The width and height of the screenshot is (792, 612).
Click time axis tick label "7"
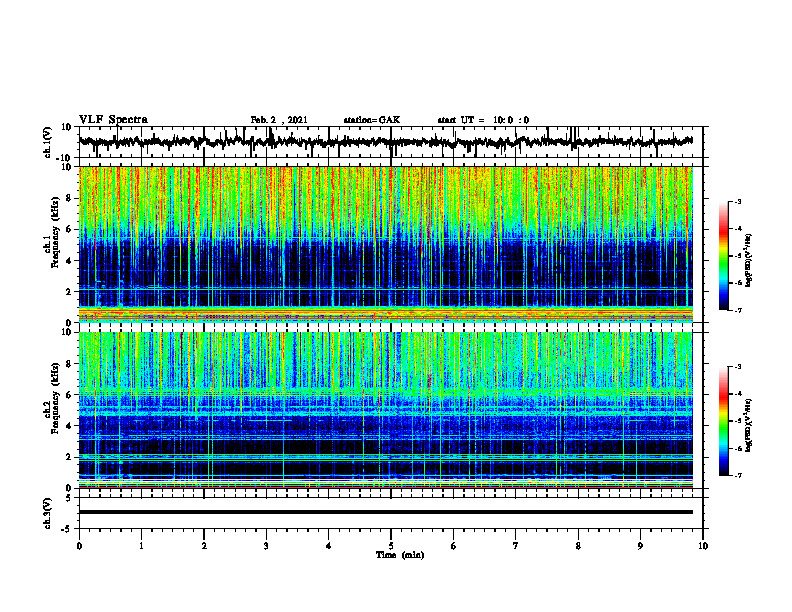point(516,546)
